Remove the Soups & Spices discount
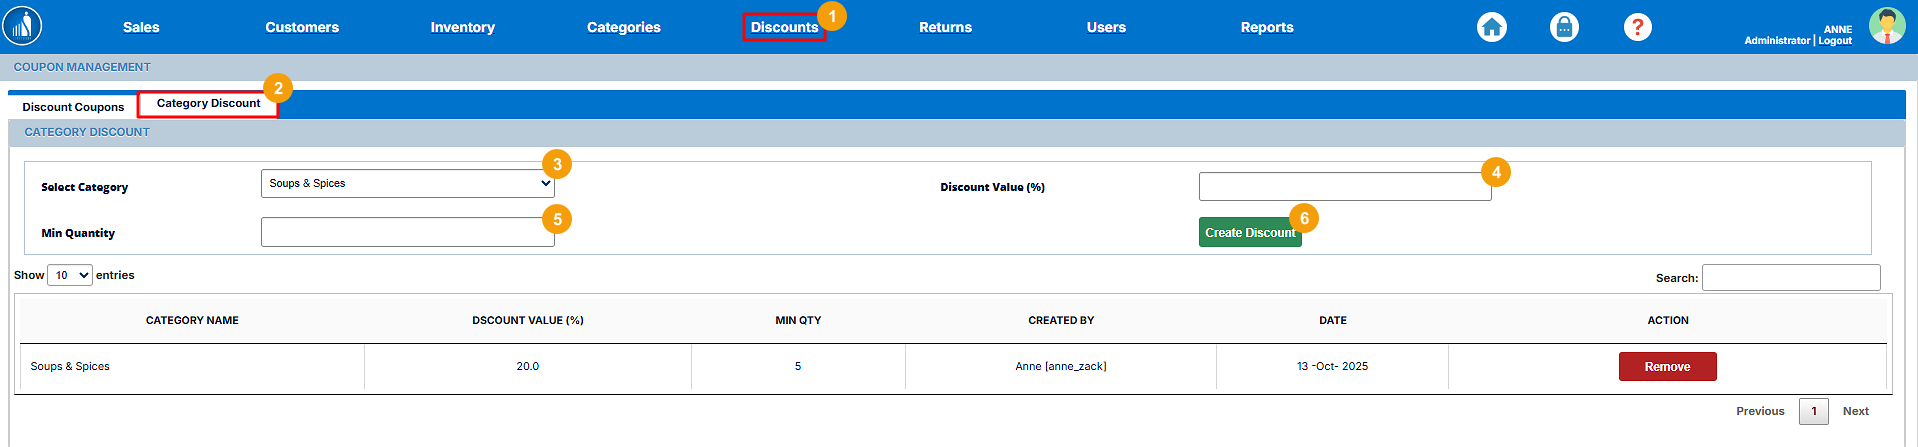Viewport: 1918px width, 447px height. (1667, 367)
